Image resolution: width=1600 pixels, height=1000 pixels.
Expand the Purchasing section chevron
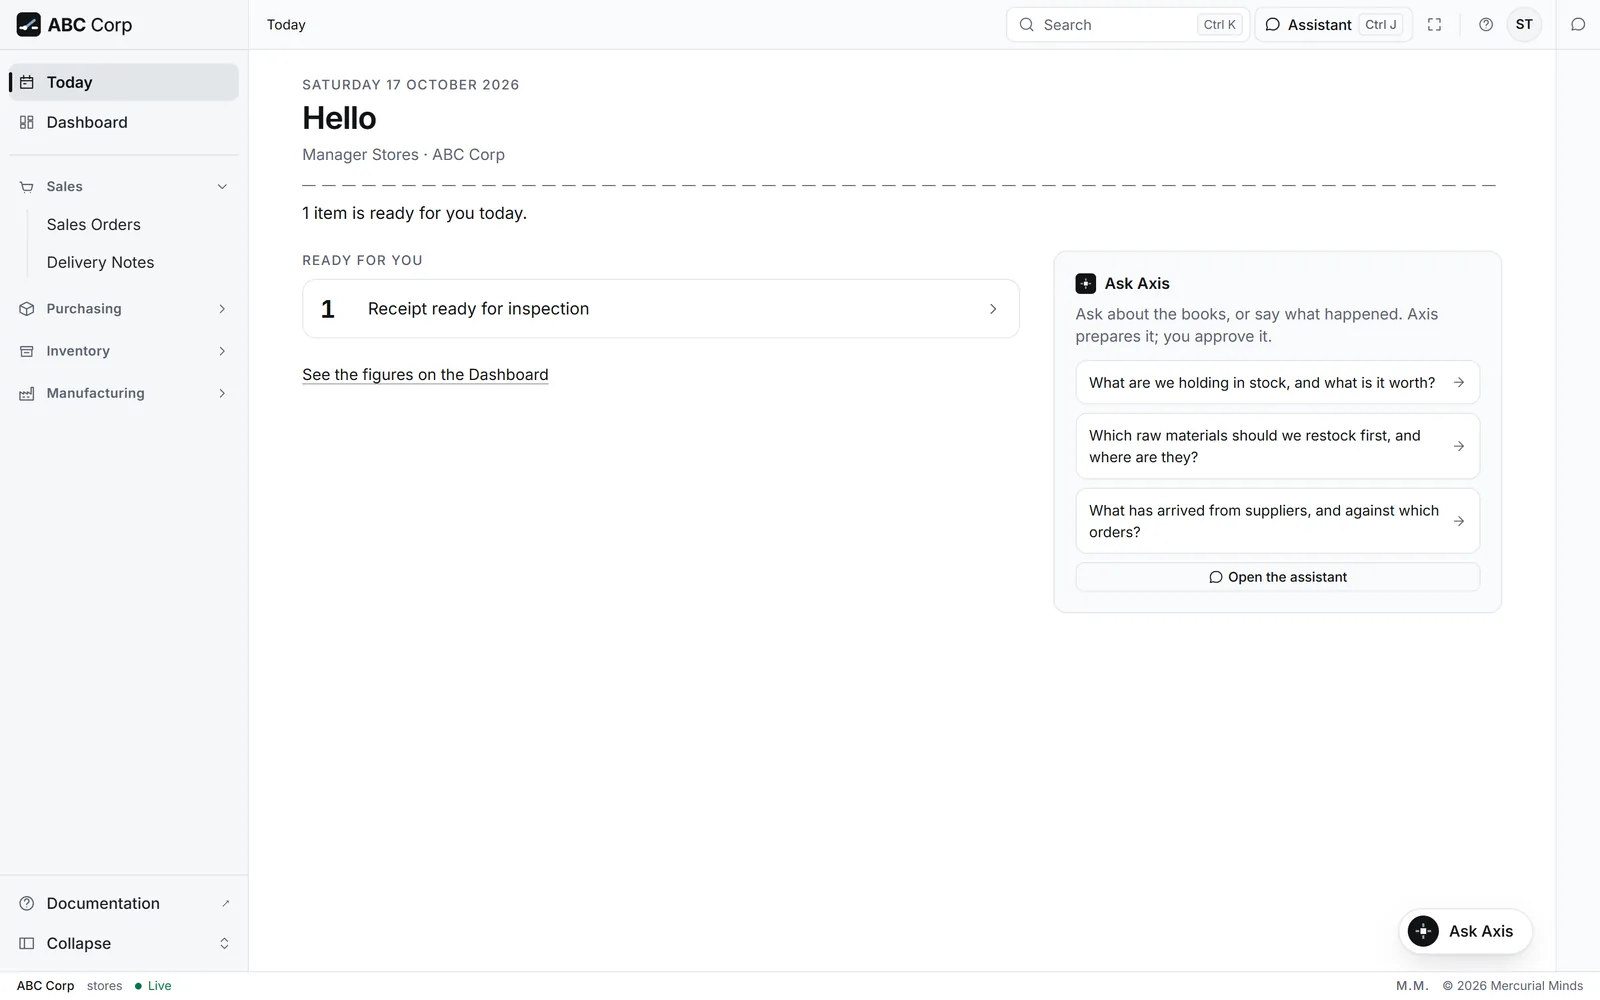pyautogui.click(x=222, y=309)
